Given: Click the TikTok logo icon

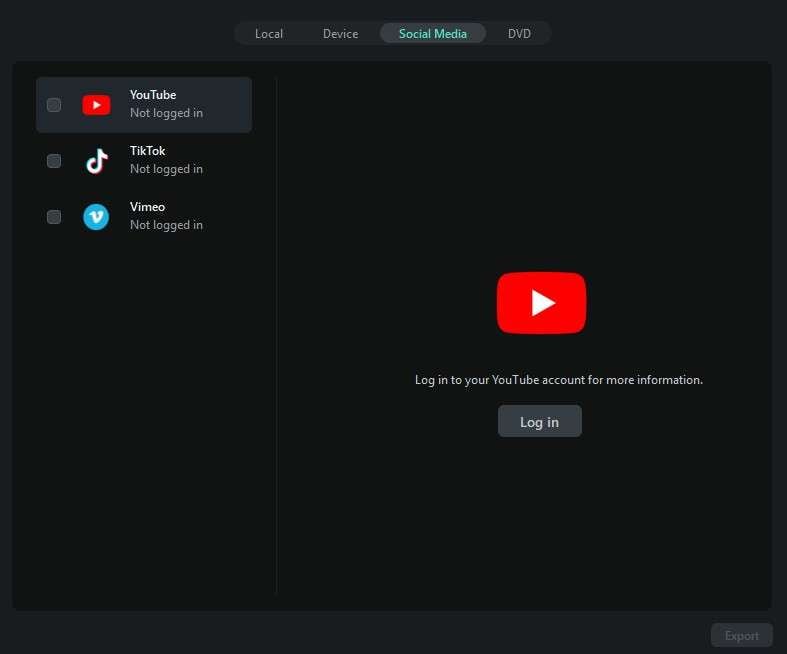Looking at the screenshot, I should pos(96,161).
